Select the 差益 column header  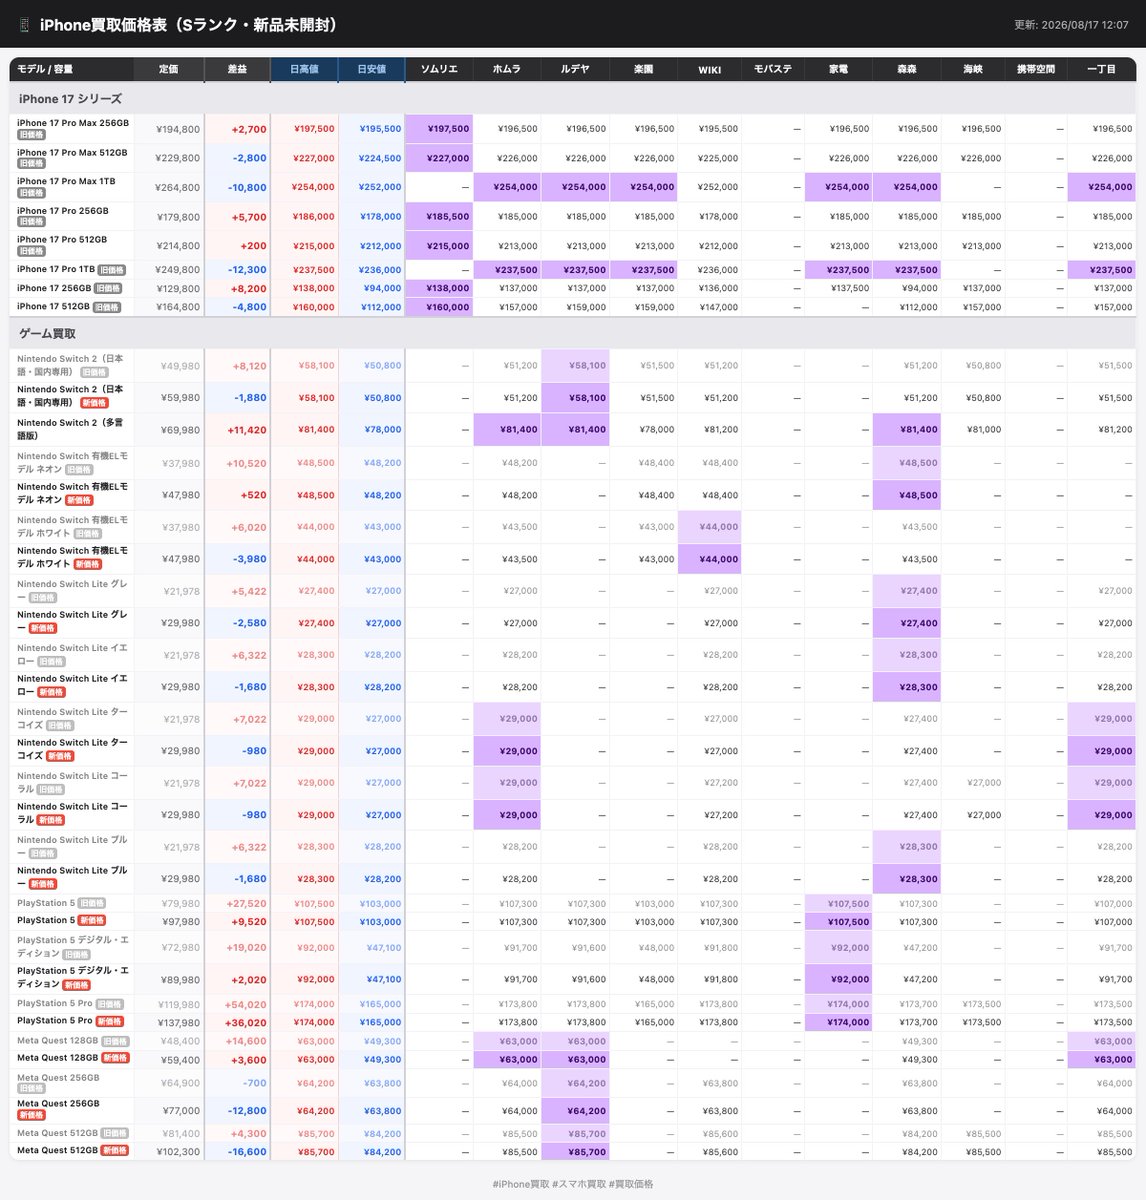pyautogui.click(x=237, y=69)
